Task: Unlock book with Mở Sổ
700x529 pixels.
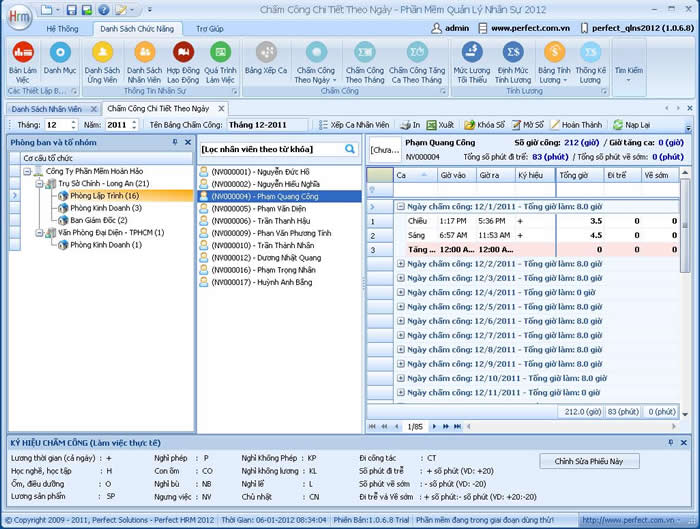Action: (x=528, y=125)
